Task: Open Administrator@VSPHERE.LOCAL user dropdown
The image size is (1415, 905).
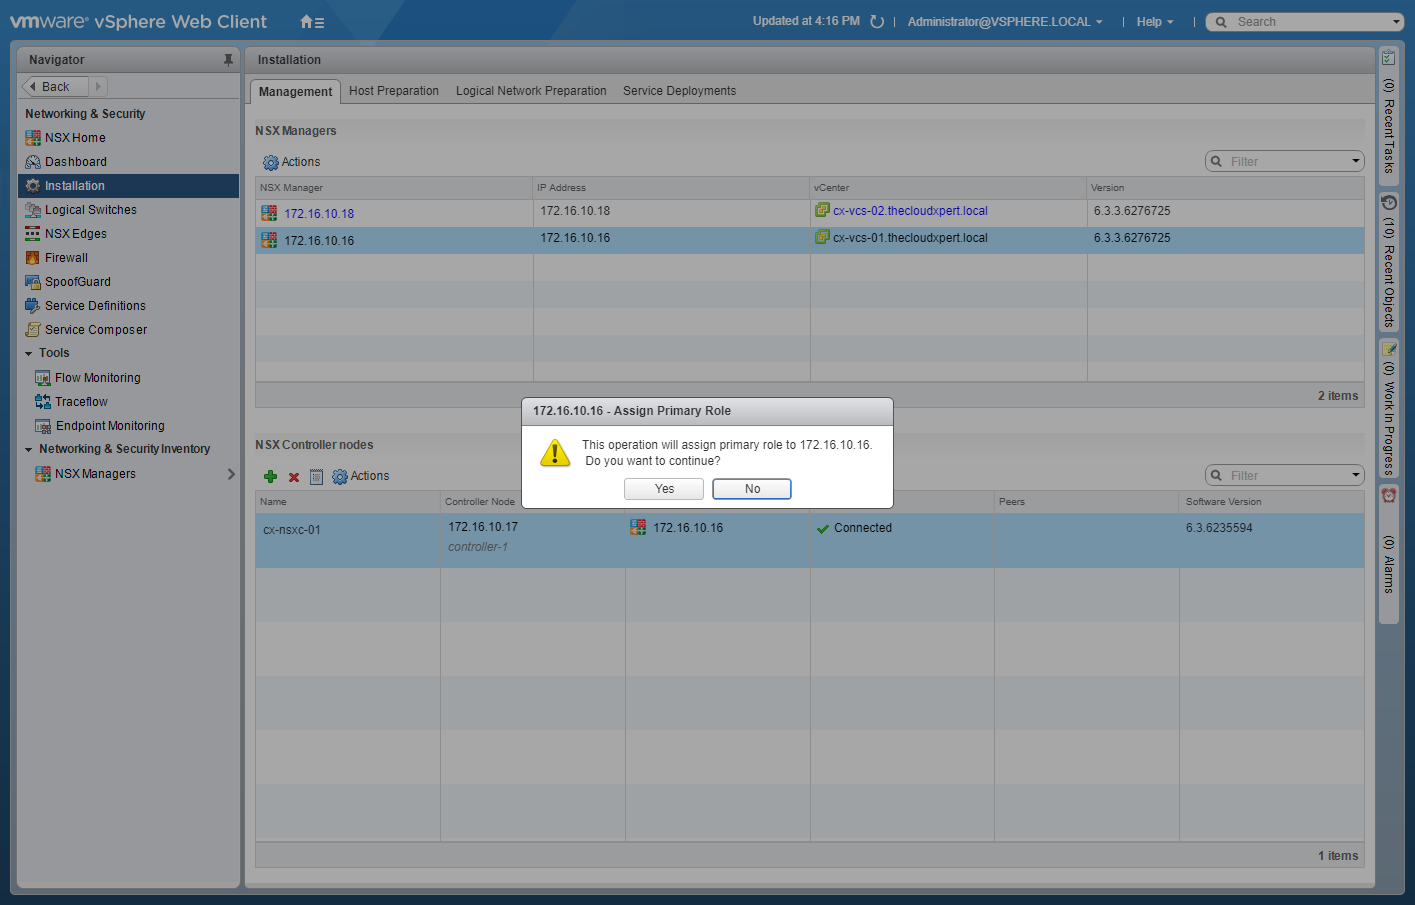Action: [x=1005, y=22]
